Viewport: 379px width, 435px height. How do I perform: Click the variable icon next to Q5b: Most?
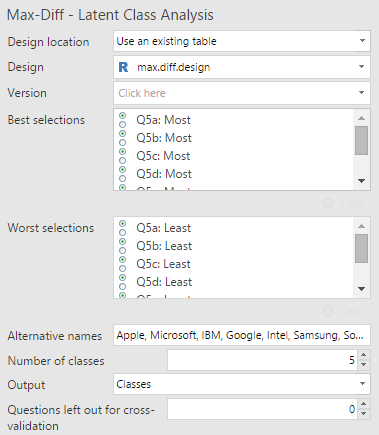123,138
